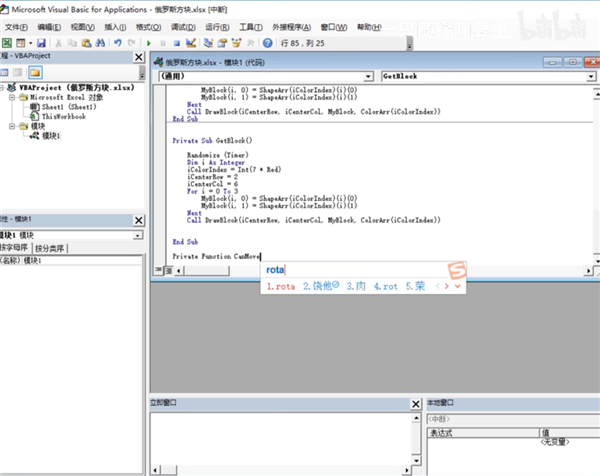Toggle Folders view in Project panel
Image resolution: width=600 pixels, height=476 pixels.
tap(34, 72)
